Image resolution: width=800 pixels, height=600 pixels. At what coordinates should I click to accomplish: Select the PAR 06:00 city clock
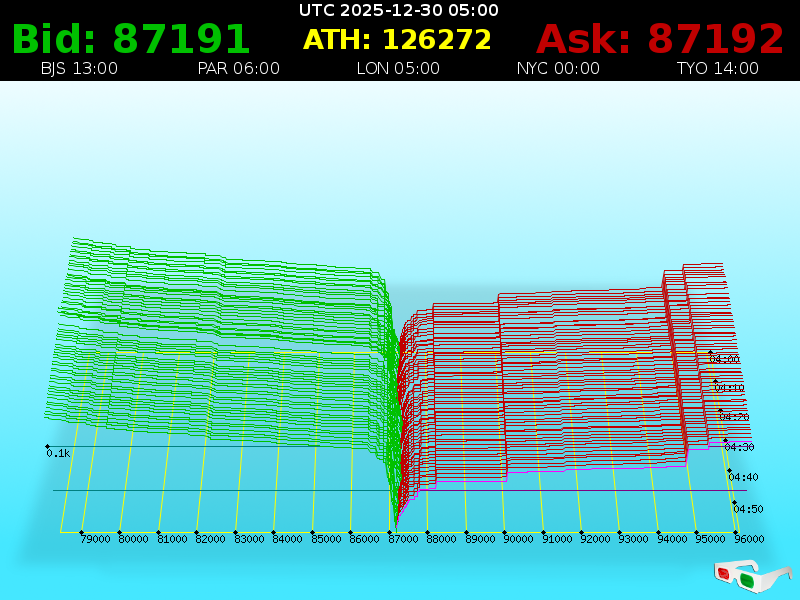(239, 69)
